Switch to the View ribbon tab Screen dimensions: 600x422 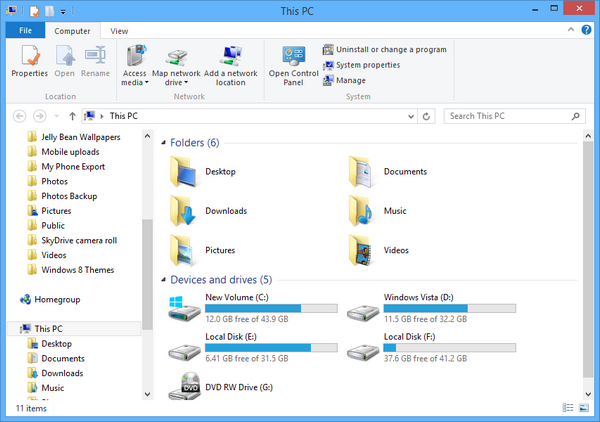[x=119, y=31]
